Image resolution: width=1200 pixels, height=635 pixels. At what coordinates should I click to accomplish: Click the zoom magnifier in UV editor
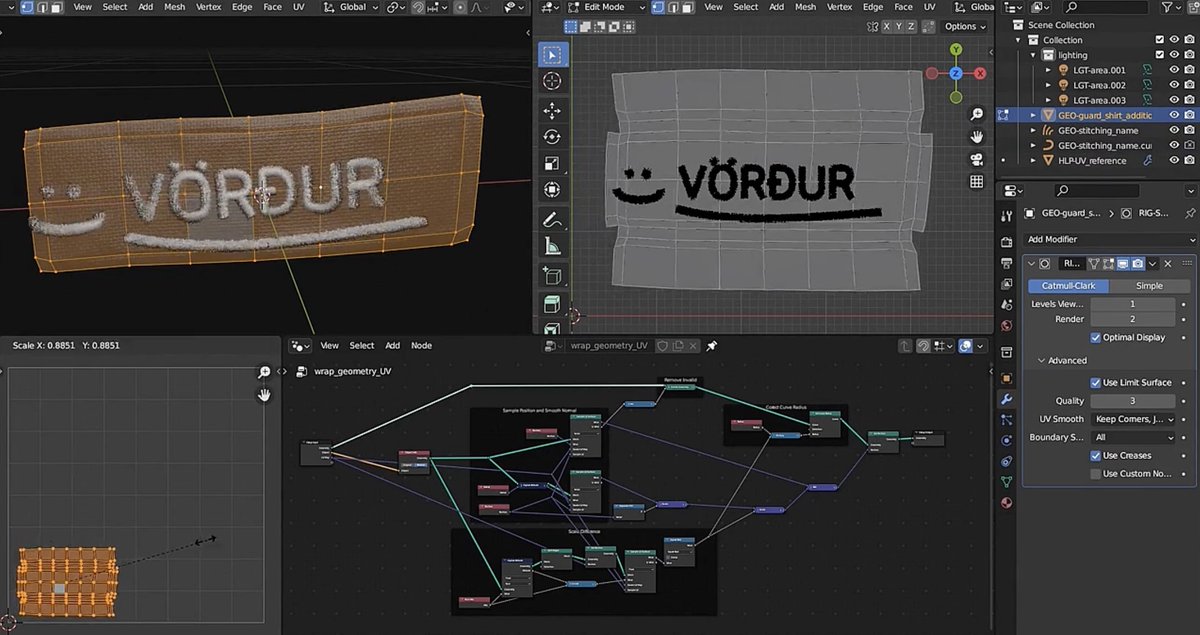click(x=264, y=372)
